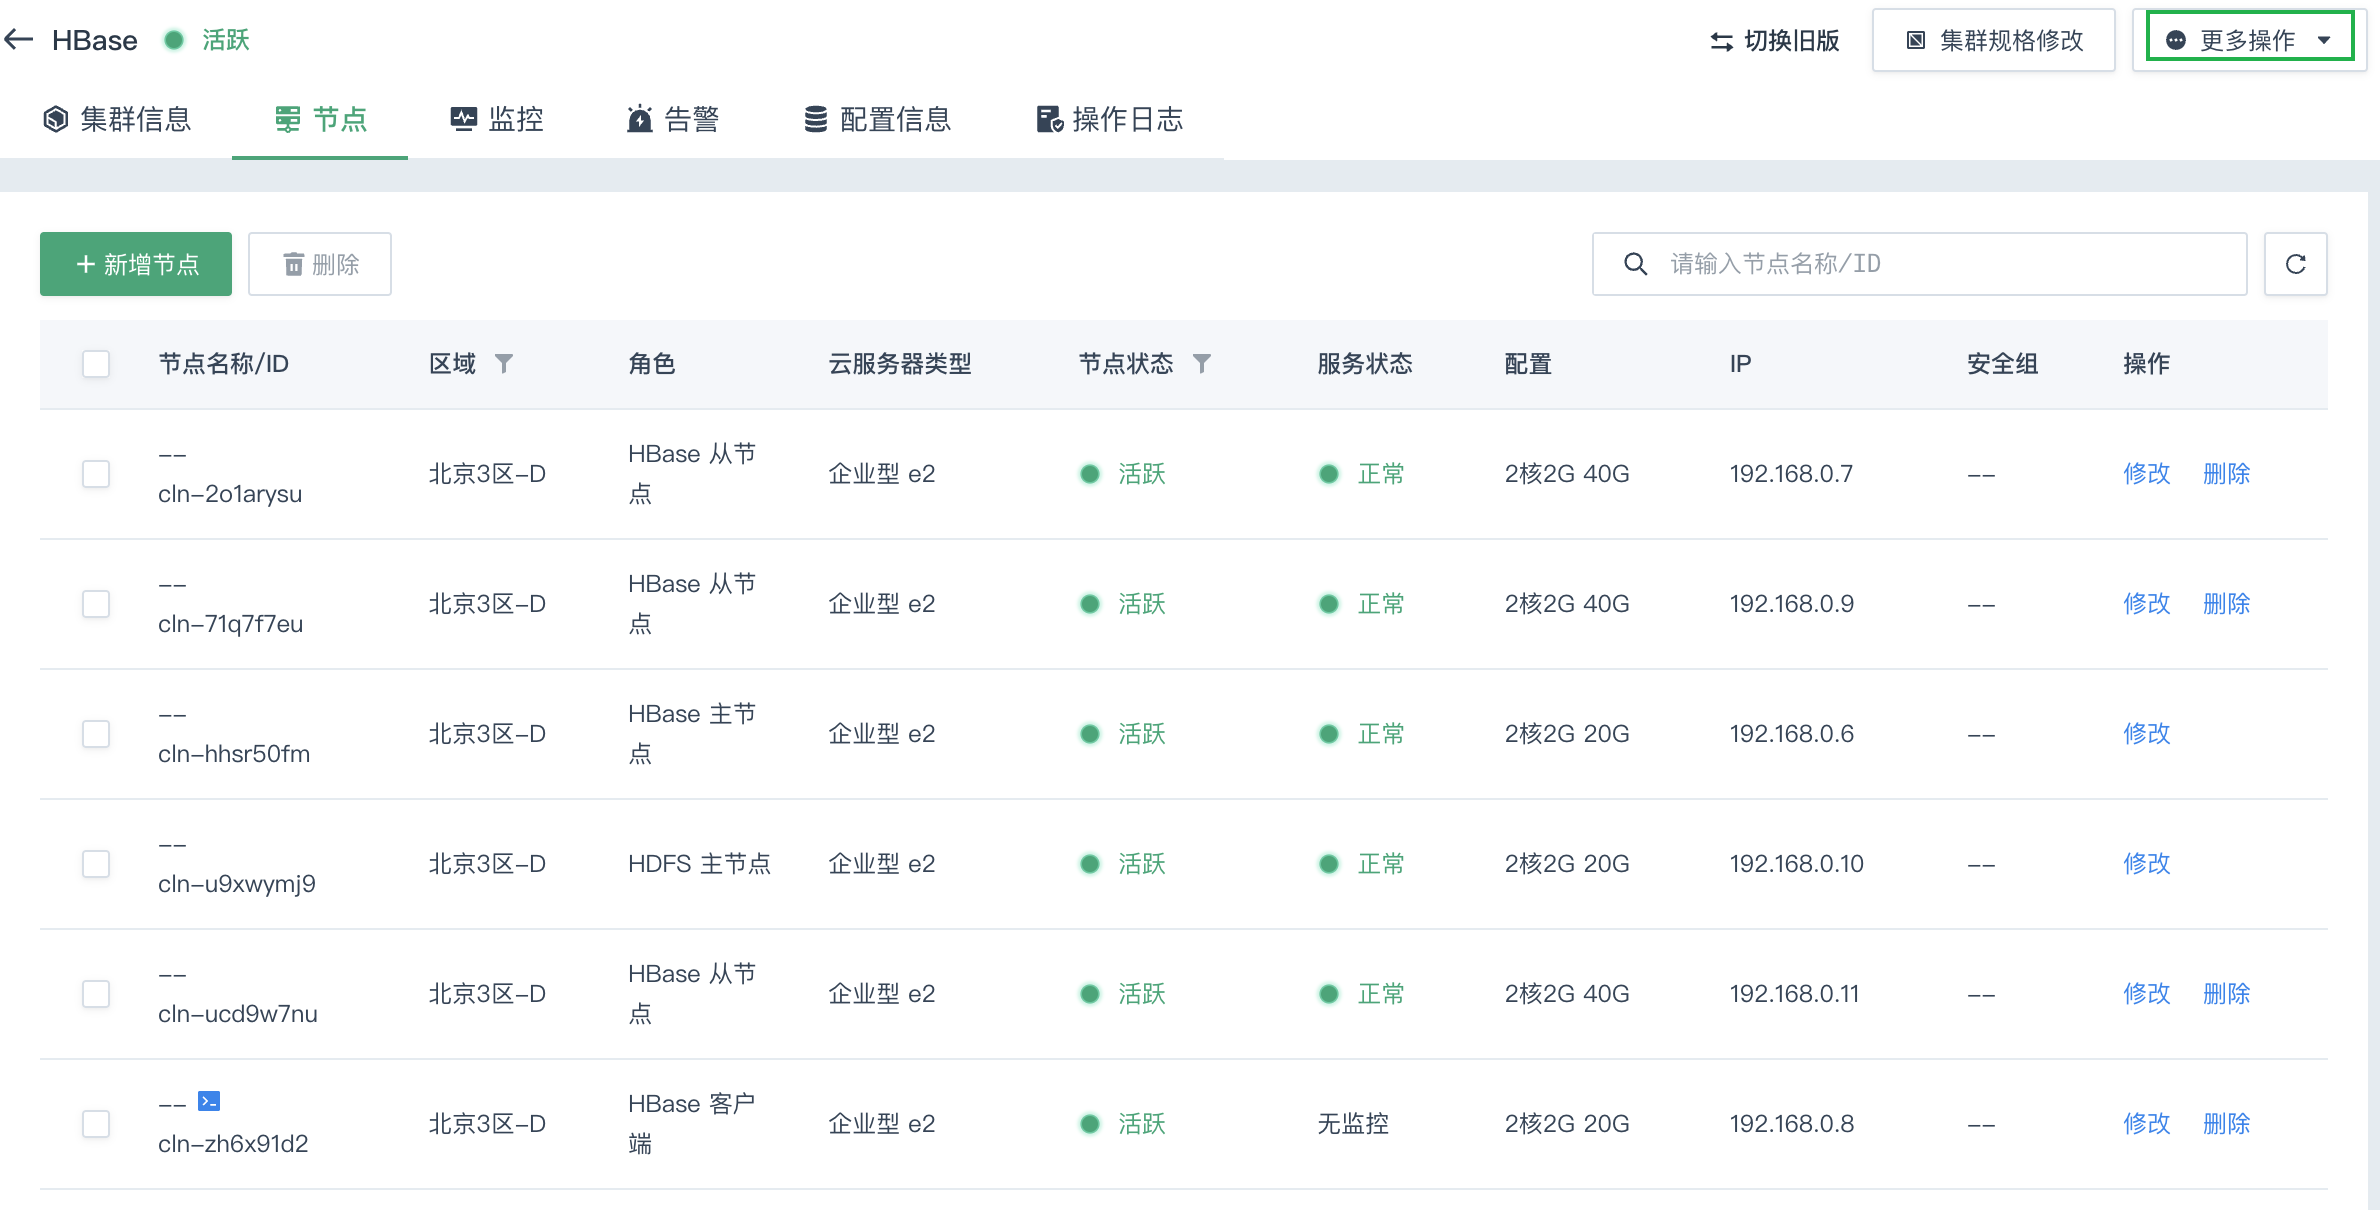
Task: Toggle the select-all checkbox in the header
Action: click(96, 364)
